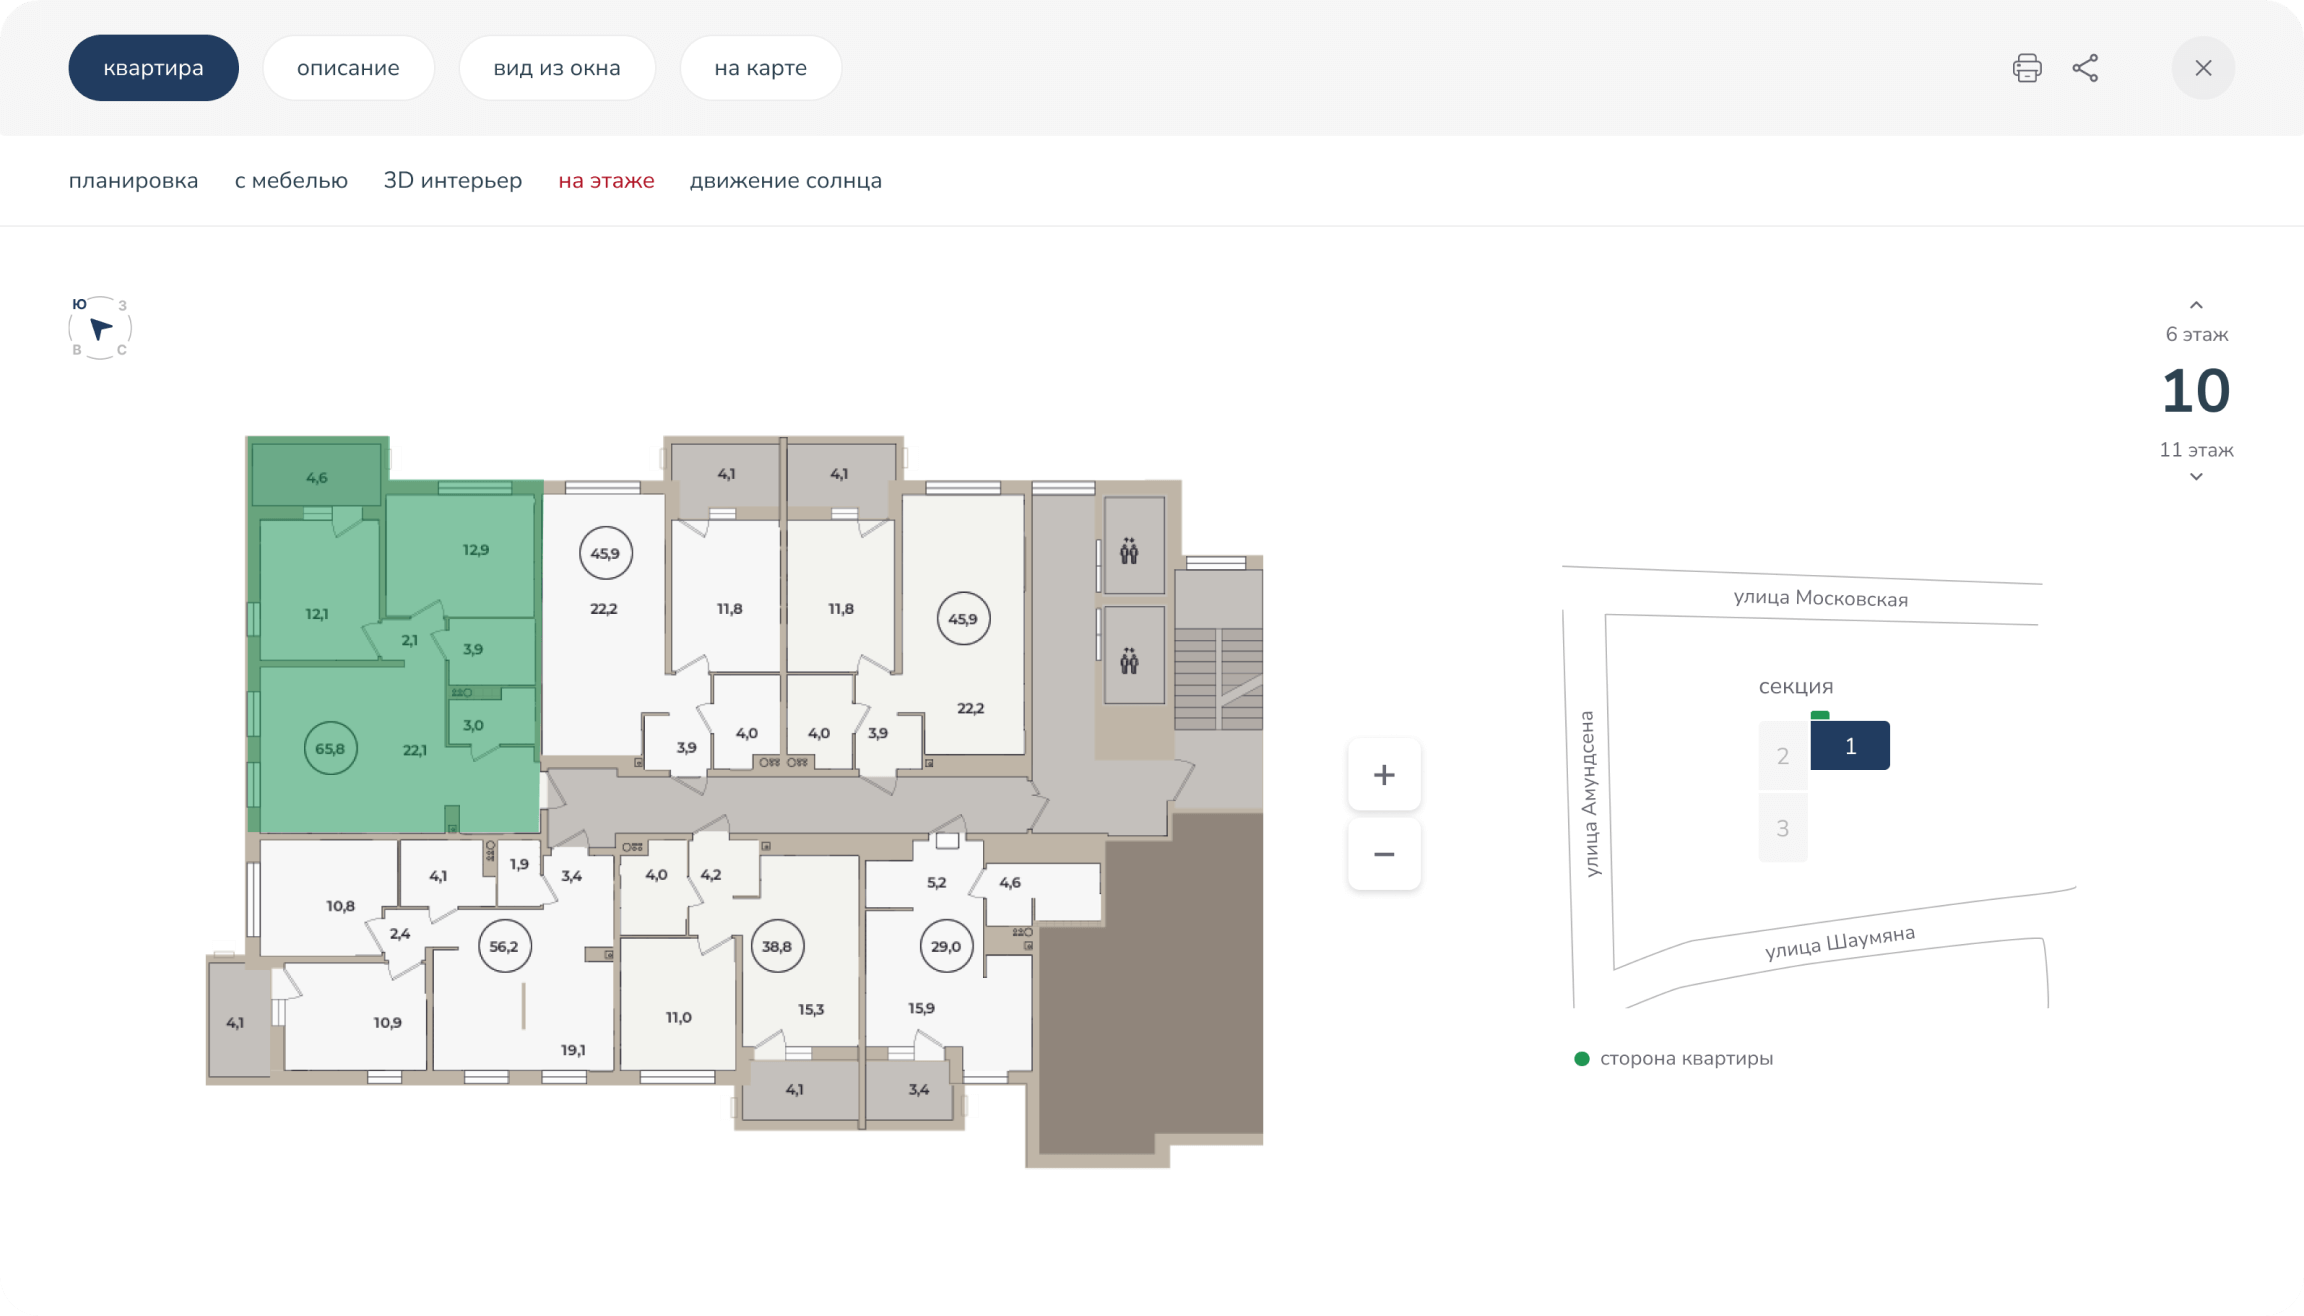Switch to вид из окна tab

tap(557, 68)
